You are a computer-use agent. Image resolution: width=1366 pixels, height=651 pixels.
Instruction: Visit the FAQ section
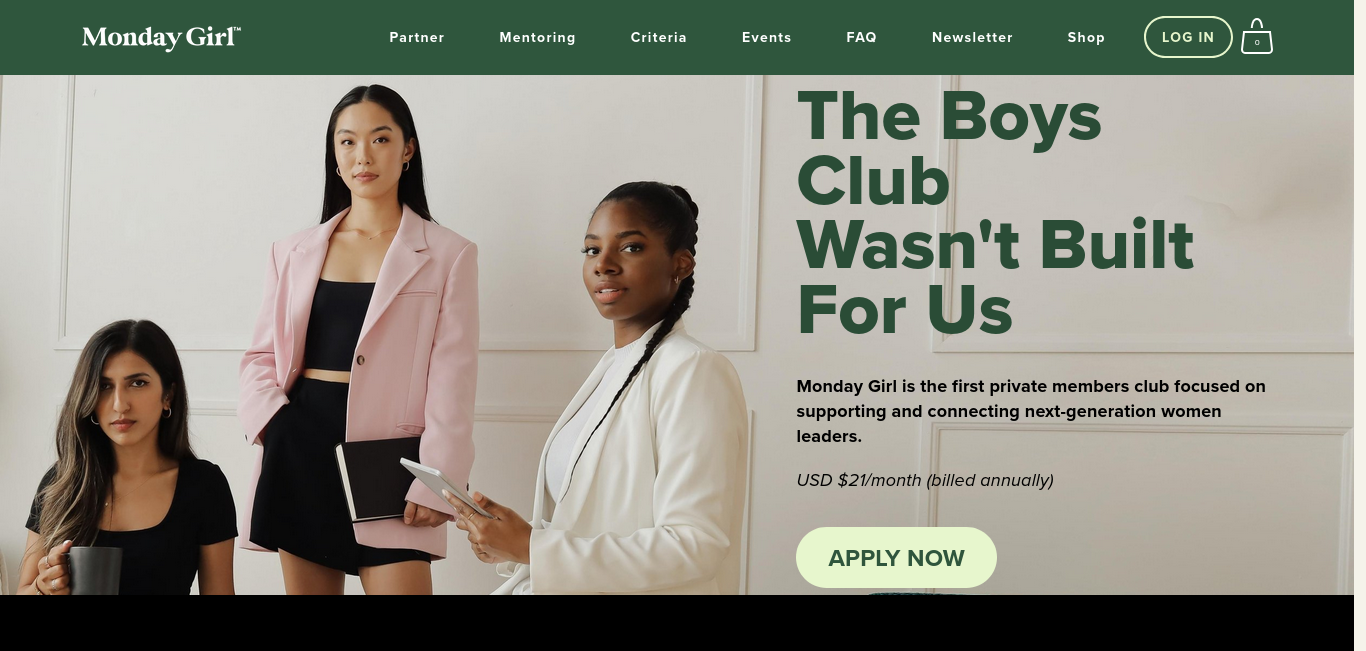click(x=862, y=37)
